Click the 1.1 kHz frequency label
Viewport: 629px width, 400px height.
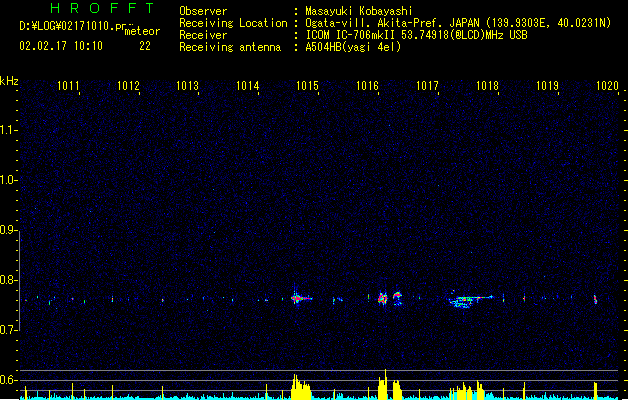coord(8,130)
